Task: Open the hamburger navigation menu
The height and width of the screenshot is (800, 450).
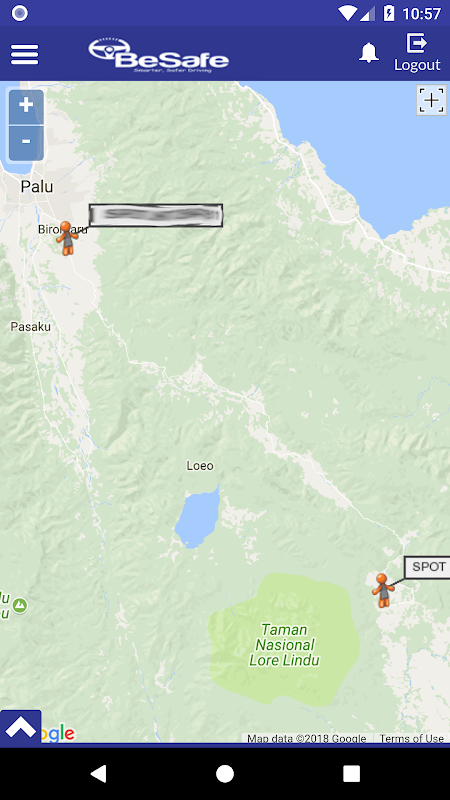Action: pyautogui.click(x=24, y=54)
